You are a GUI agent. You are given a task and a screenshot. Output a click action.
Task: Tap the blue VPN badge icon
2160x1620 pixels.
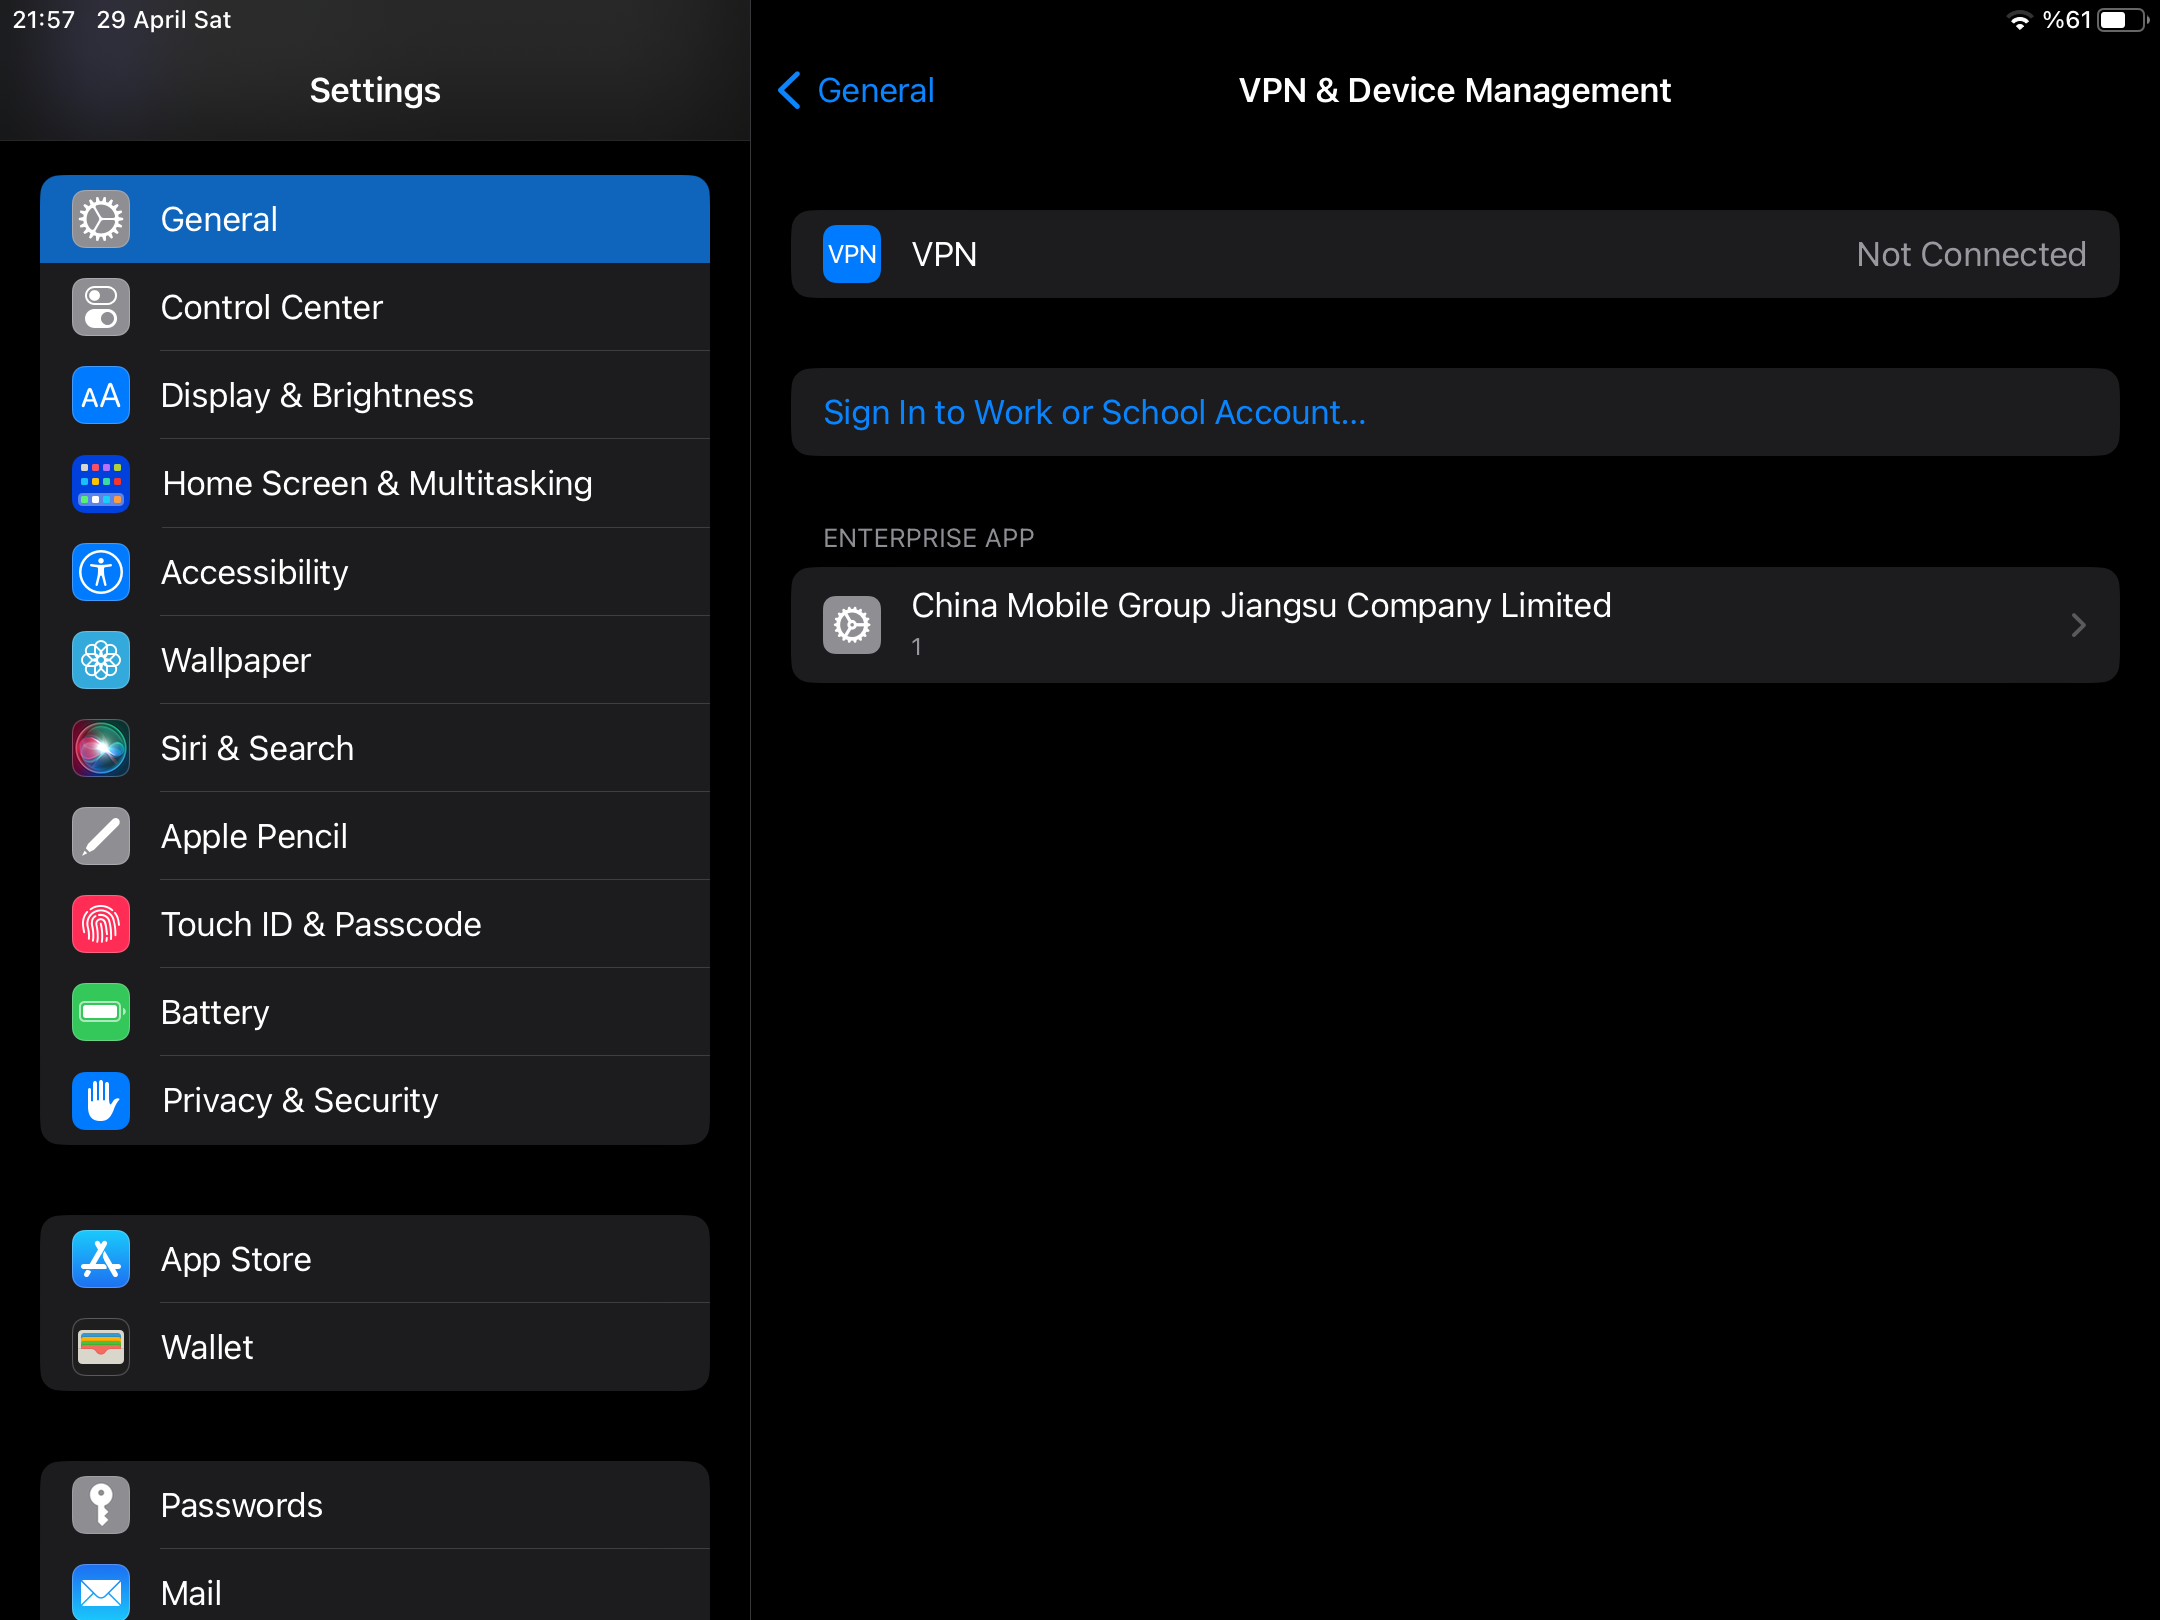852,254
